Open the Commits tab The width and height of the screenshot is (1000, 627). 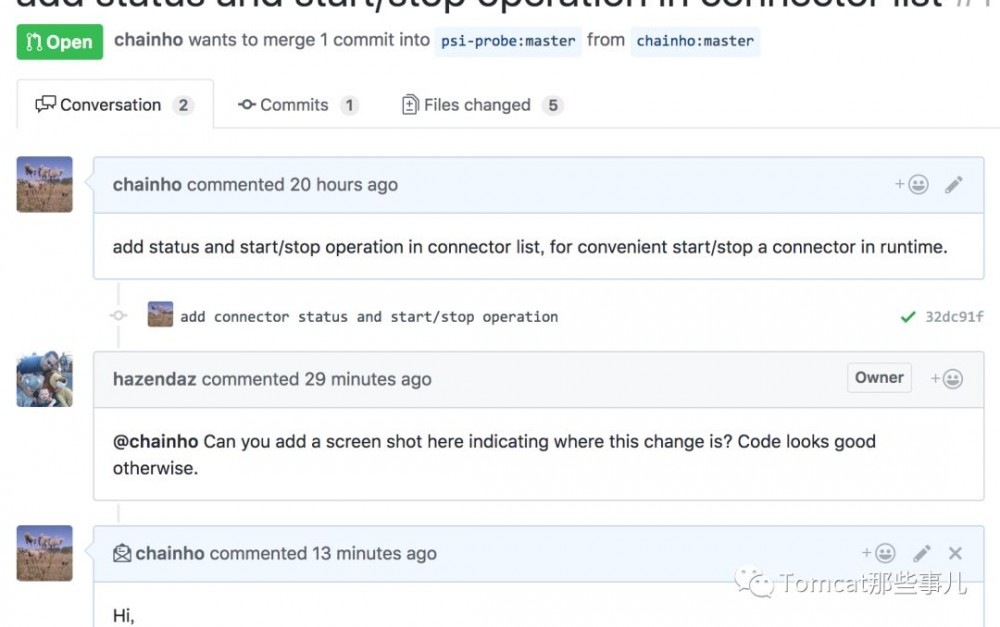click(297, 105)
